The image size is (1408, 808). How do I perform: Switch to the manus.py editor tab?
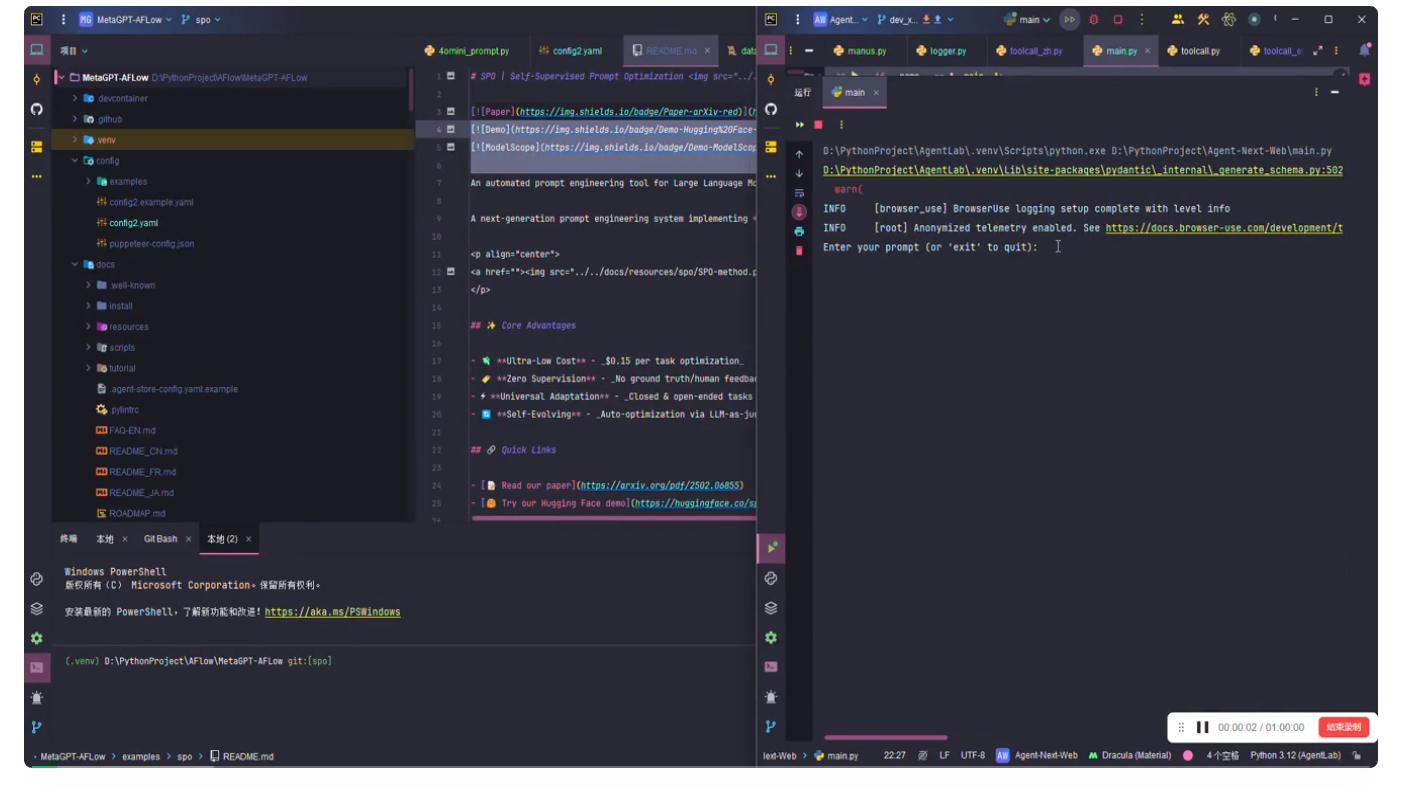[x=859, y=51]
